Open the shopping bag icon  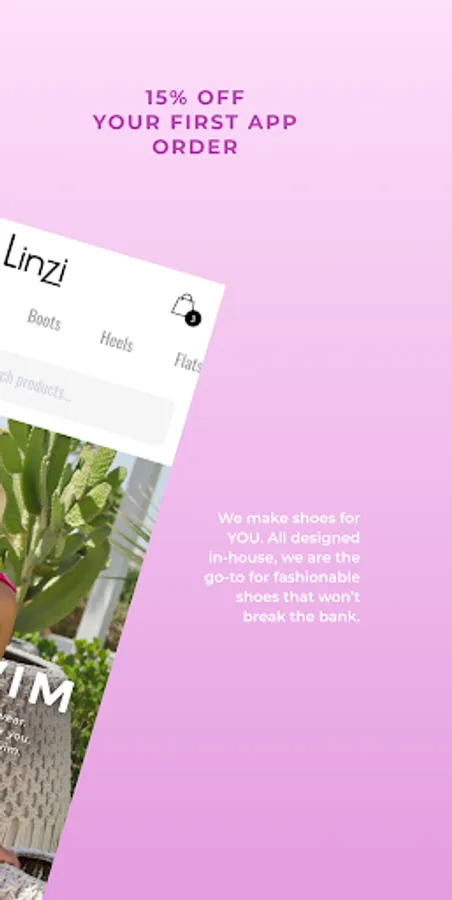coord(184,305)
